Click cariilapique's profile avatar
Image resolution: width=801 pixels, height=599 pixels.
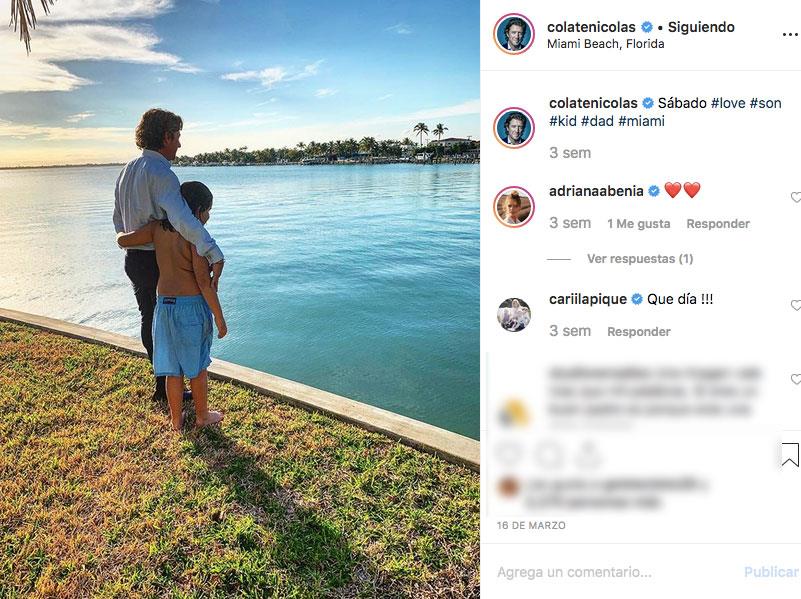pos(514,315)
